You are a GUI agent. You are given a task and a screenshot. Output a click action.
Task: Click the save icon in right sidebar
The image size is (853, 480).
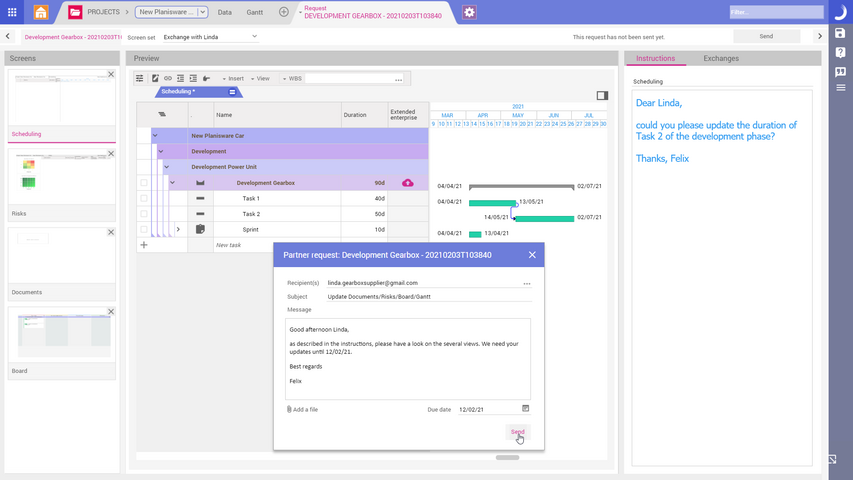[840, 33]
